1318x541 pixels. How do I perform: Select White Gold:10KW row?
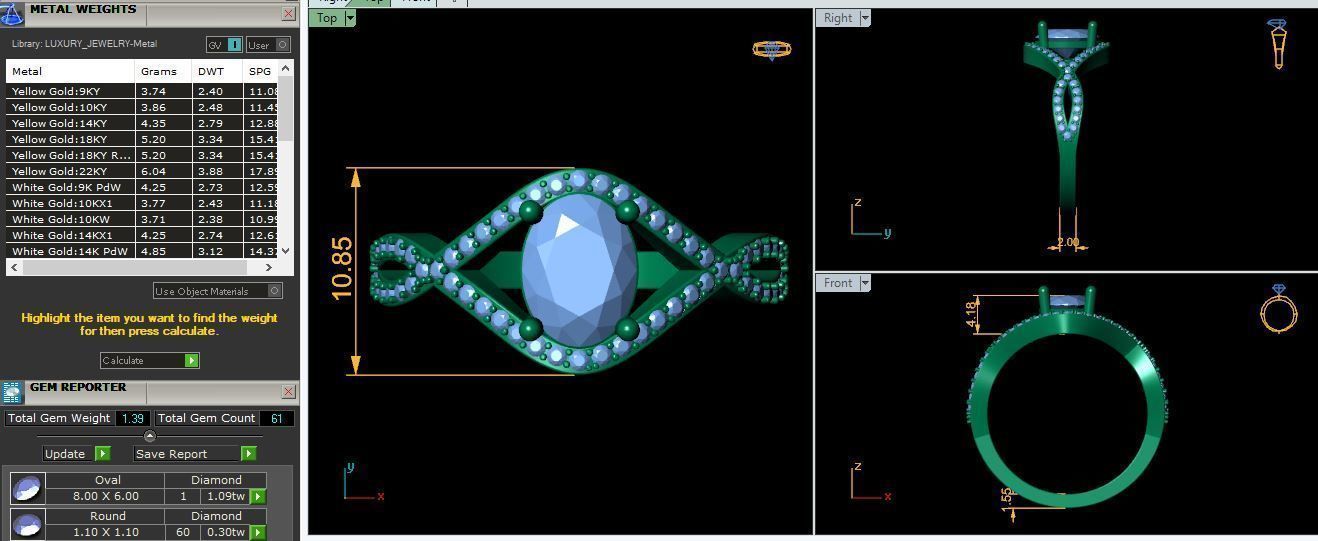(x=142, y=219)
